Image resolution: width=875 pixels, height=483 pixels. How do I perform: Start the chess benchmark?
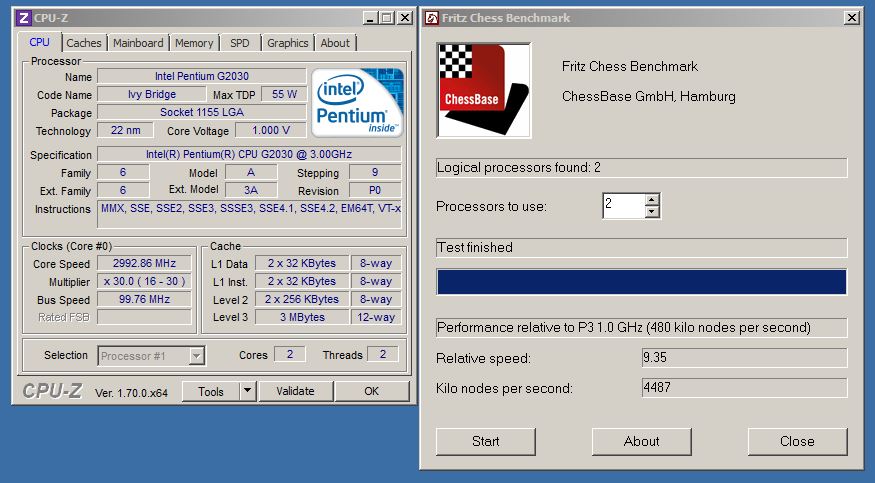click(x=485, y=441)
